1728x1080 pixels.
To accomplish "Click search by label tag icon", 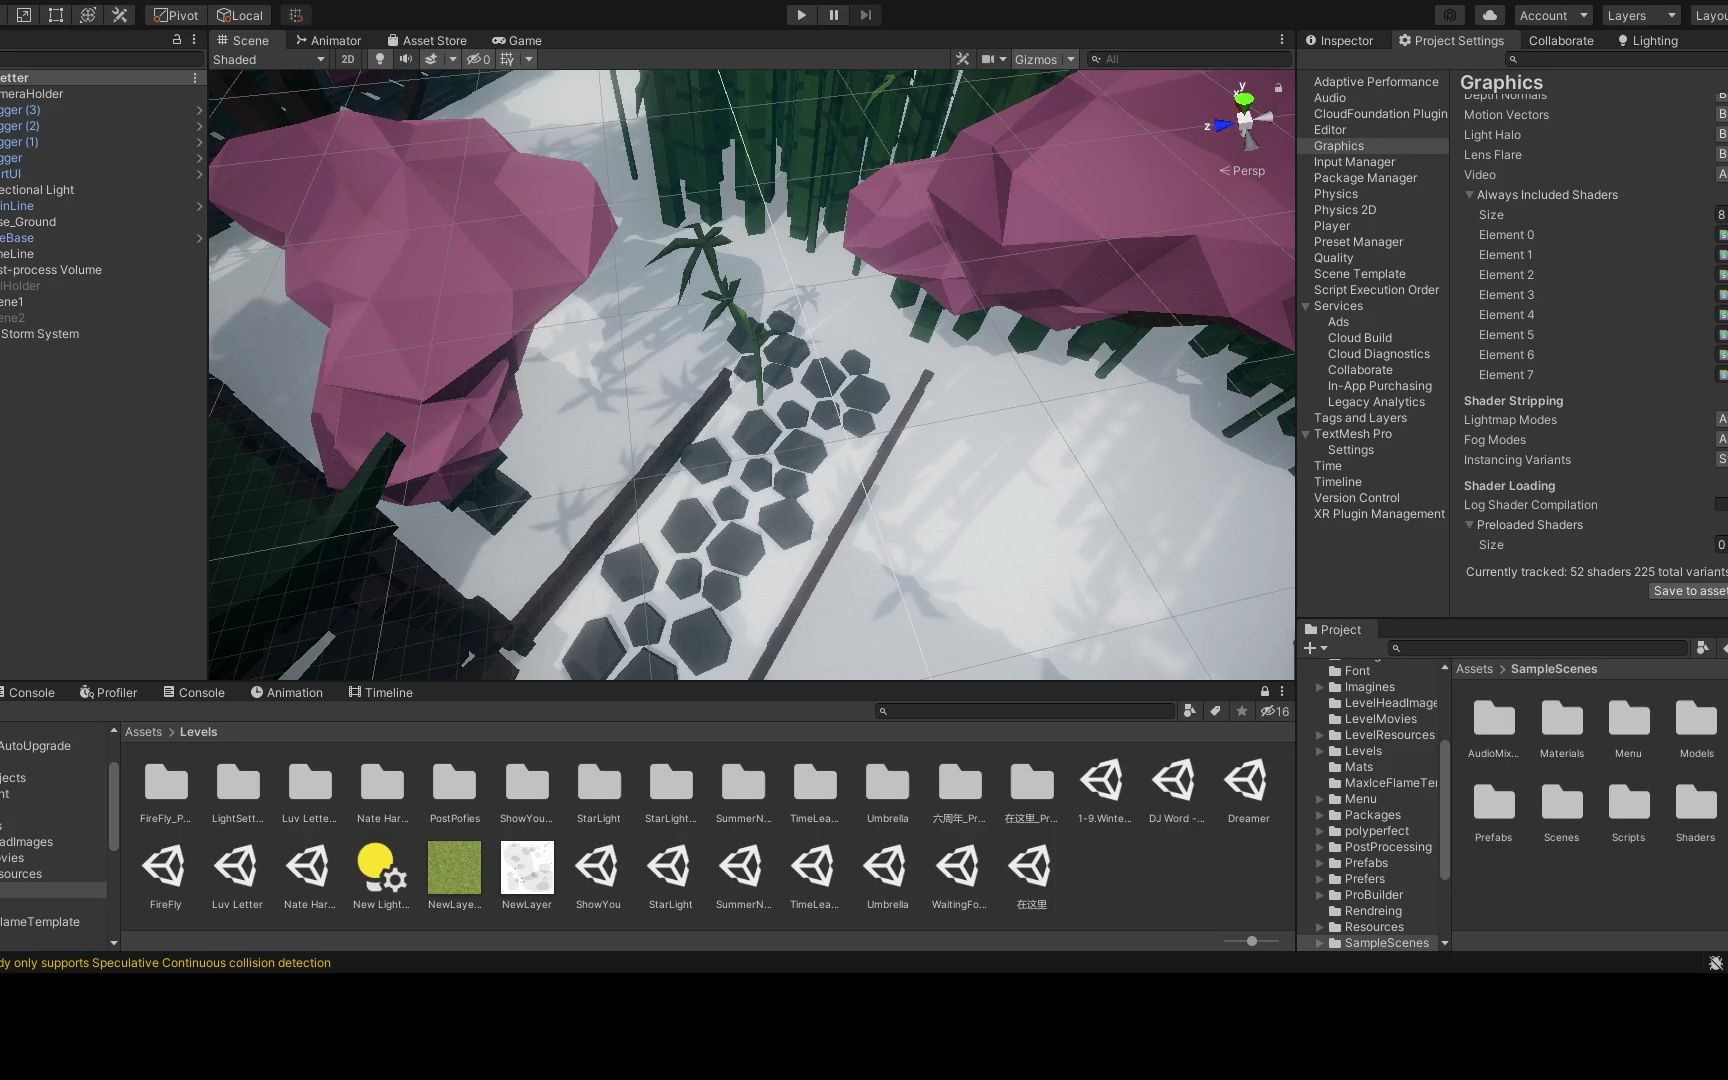I will pos(1215,711).
